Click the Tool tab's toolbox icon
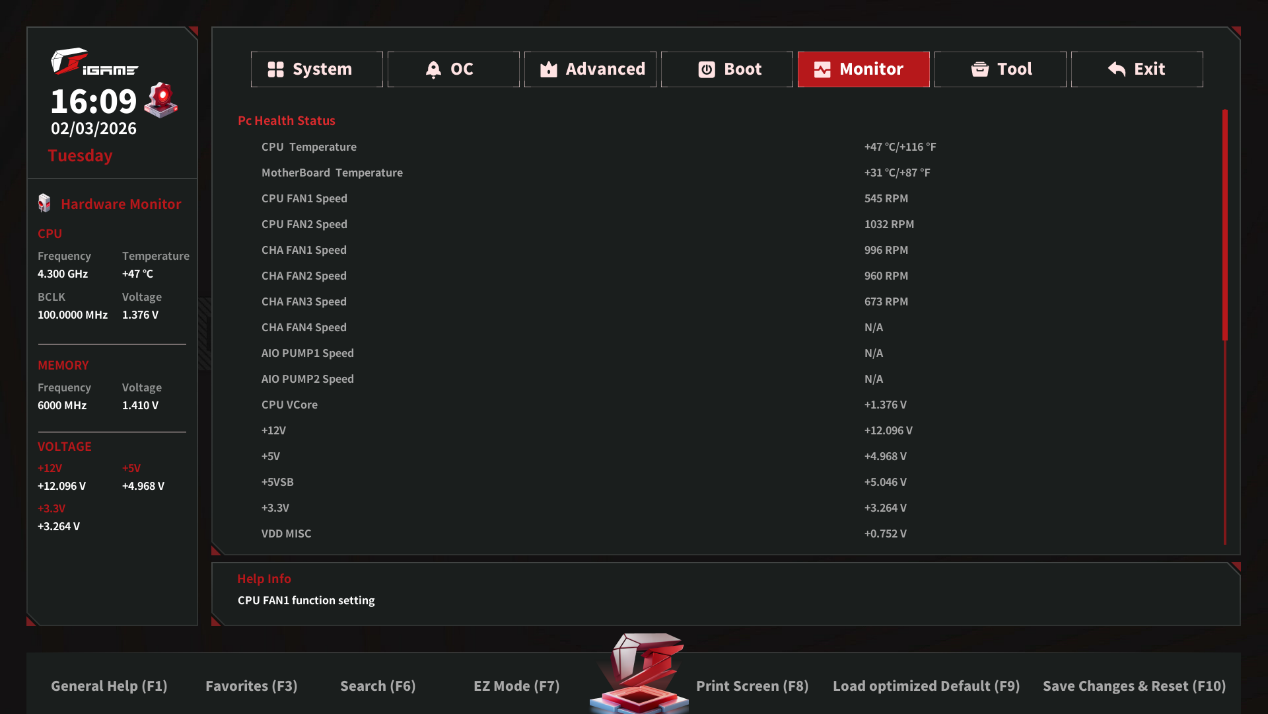 [x=980, y=69]
